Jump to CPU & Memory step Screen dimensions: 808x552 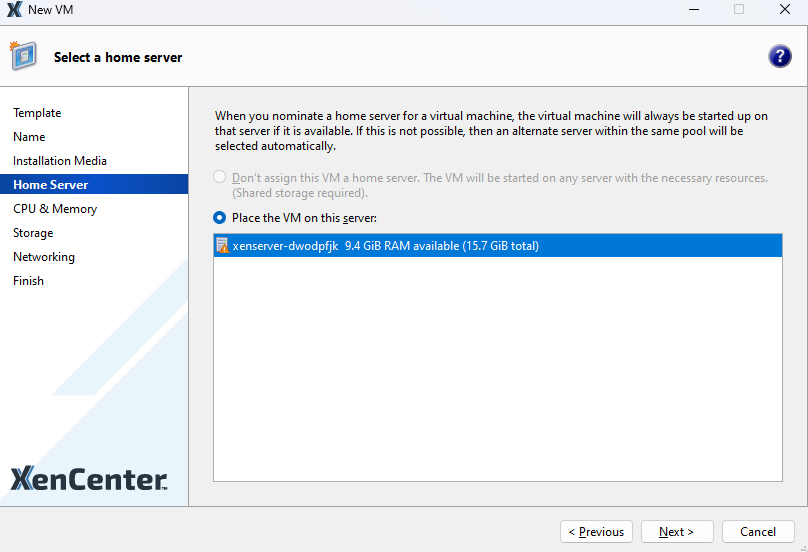(55, 209)
